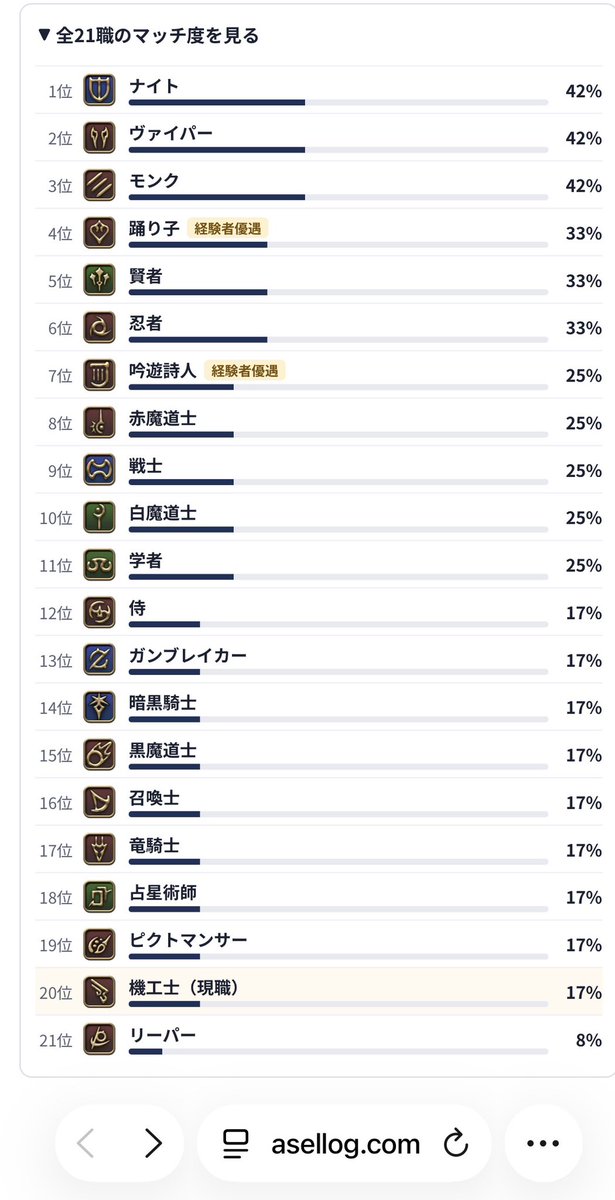Click the 経験者優遇 badge beside 吟遊詩人

245,370
